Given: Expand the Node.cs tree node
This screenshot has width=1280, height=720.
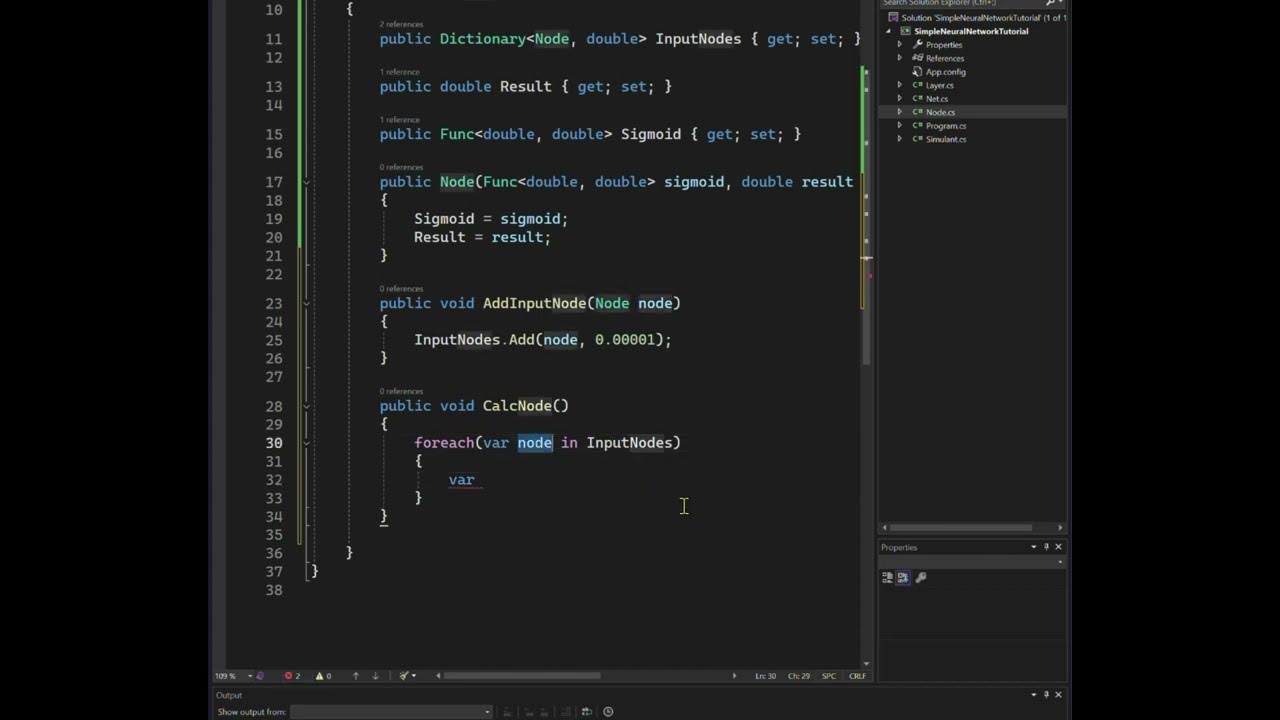Looking at the screenshot, I should point(900,112).
